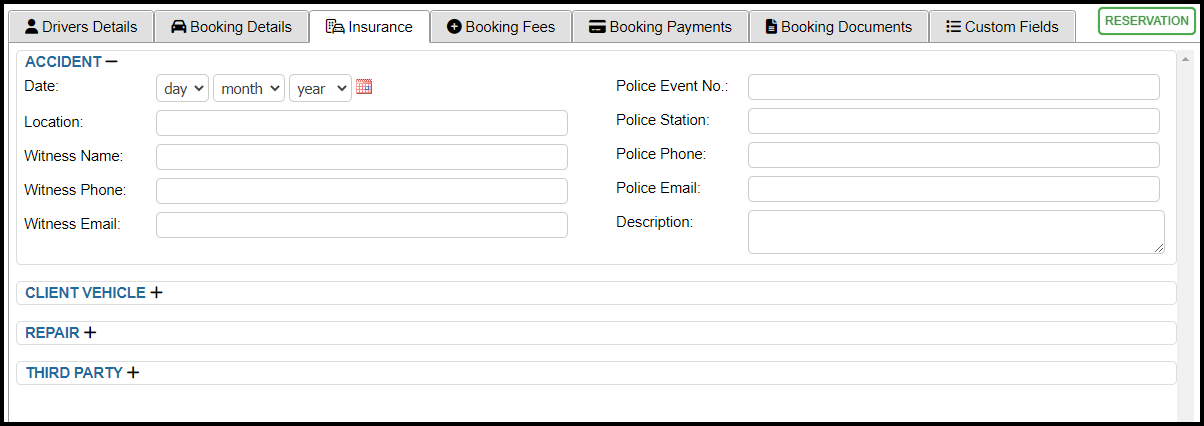This screenshot has width=1204, height=426.
Task: Select the Witness Email field
Action: [362, 225]
